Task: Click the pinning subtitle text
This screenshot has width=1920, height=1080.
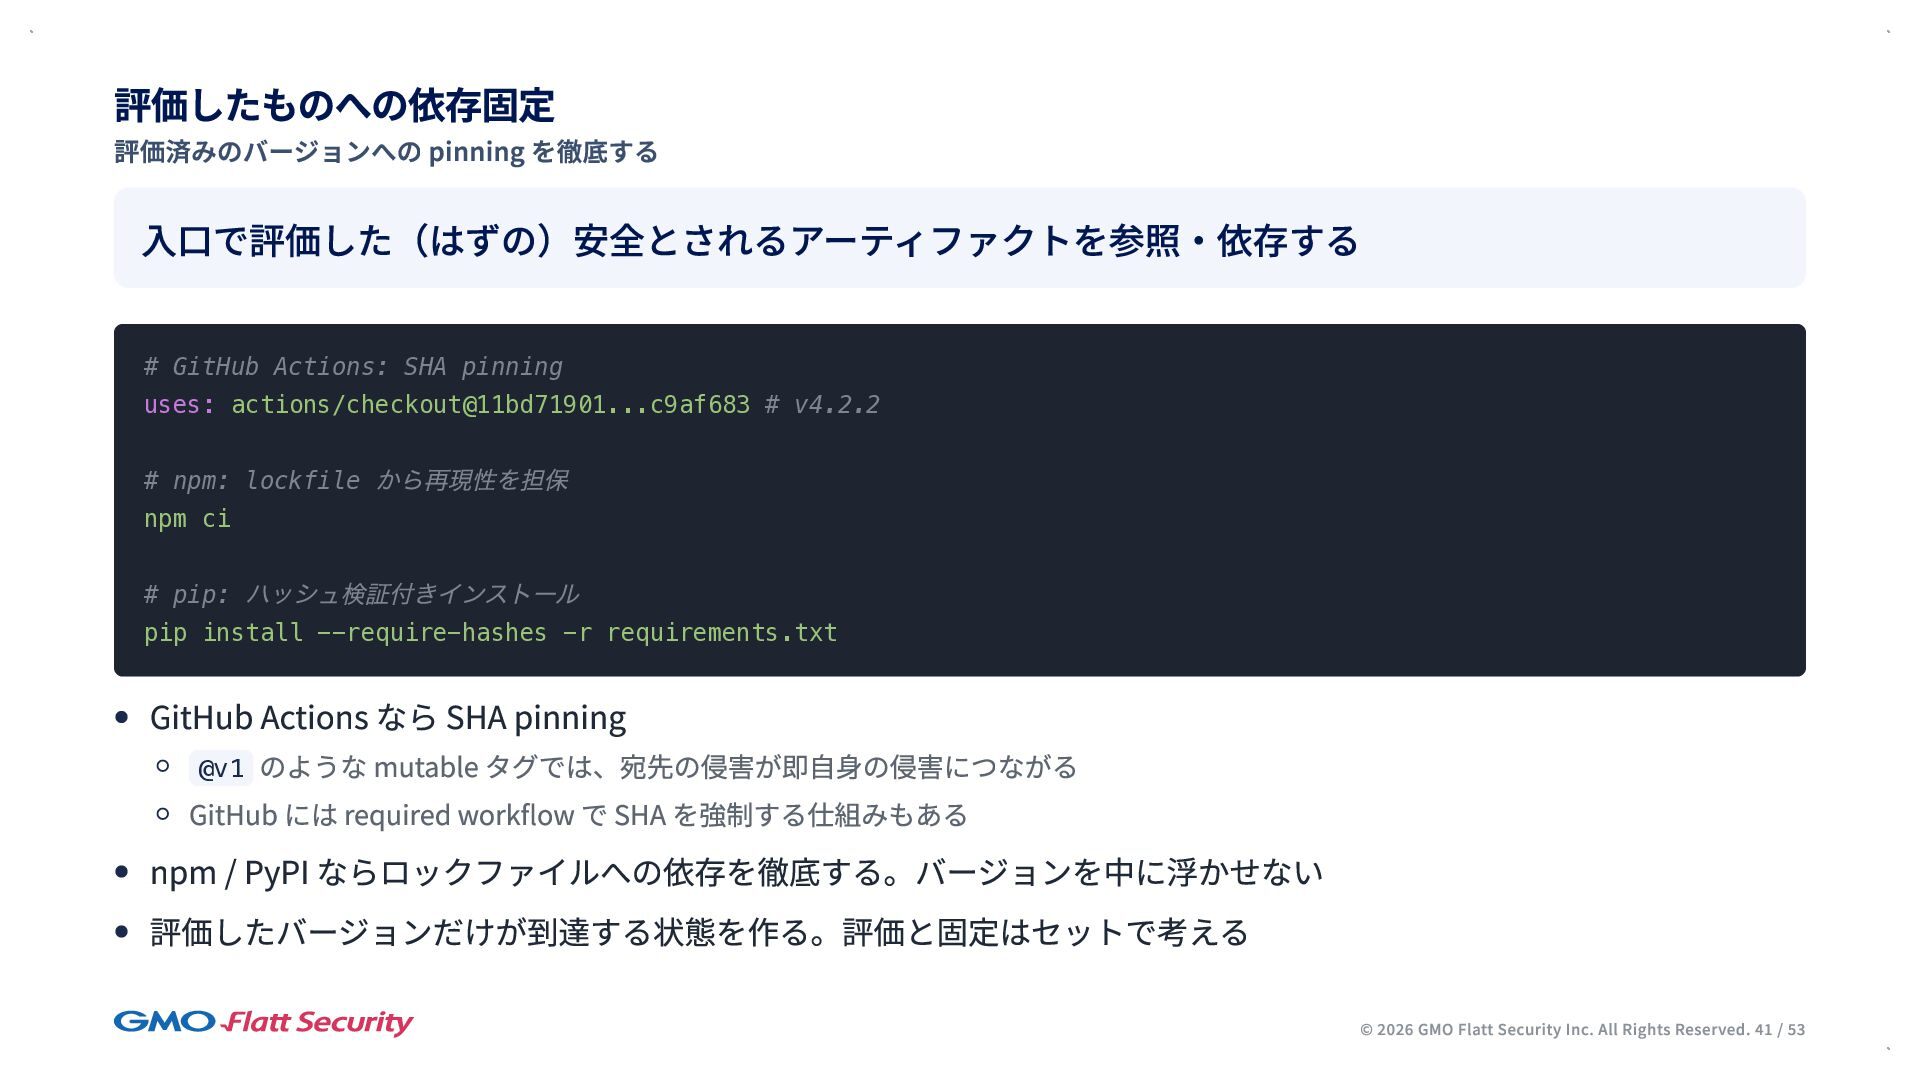Action: (x=386, y=152)
